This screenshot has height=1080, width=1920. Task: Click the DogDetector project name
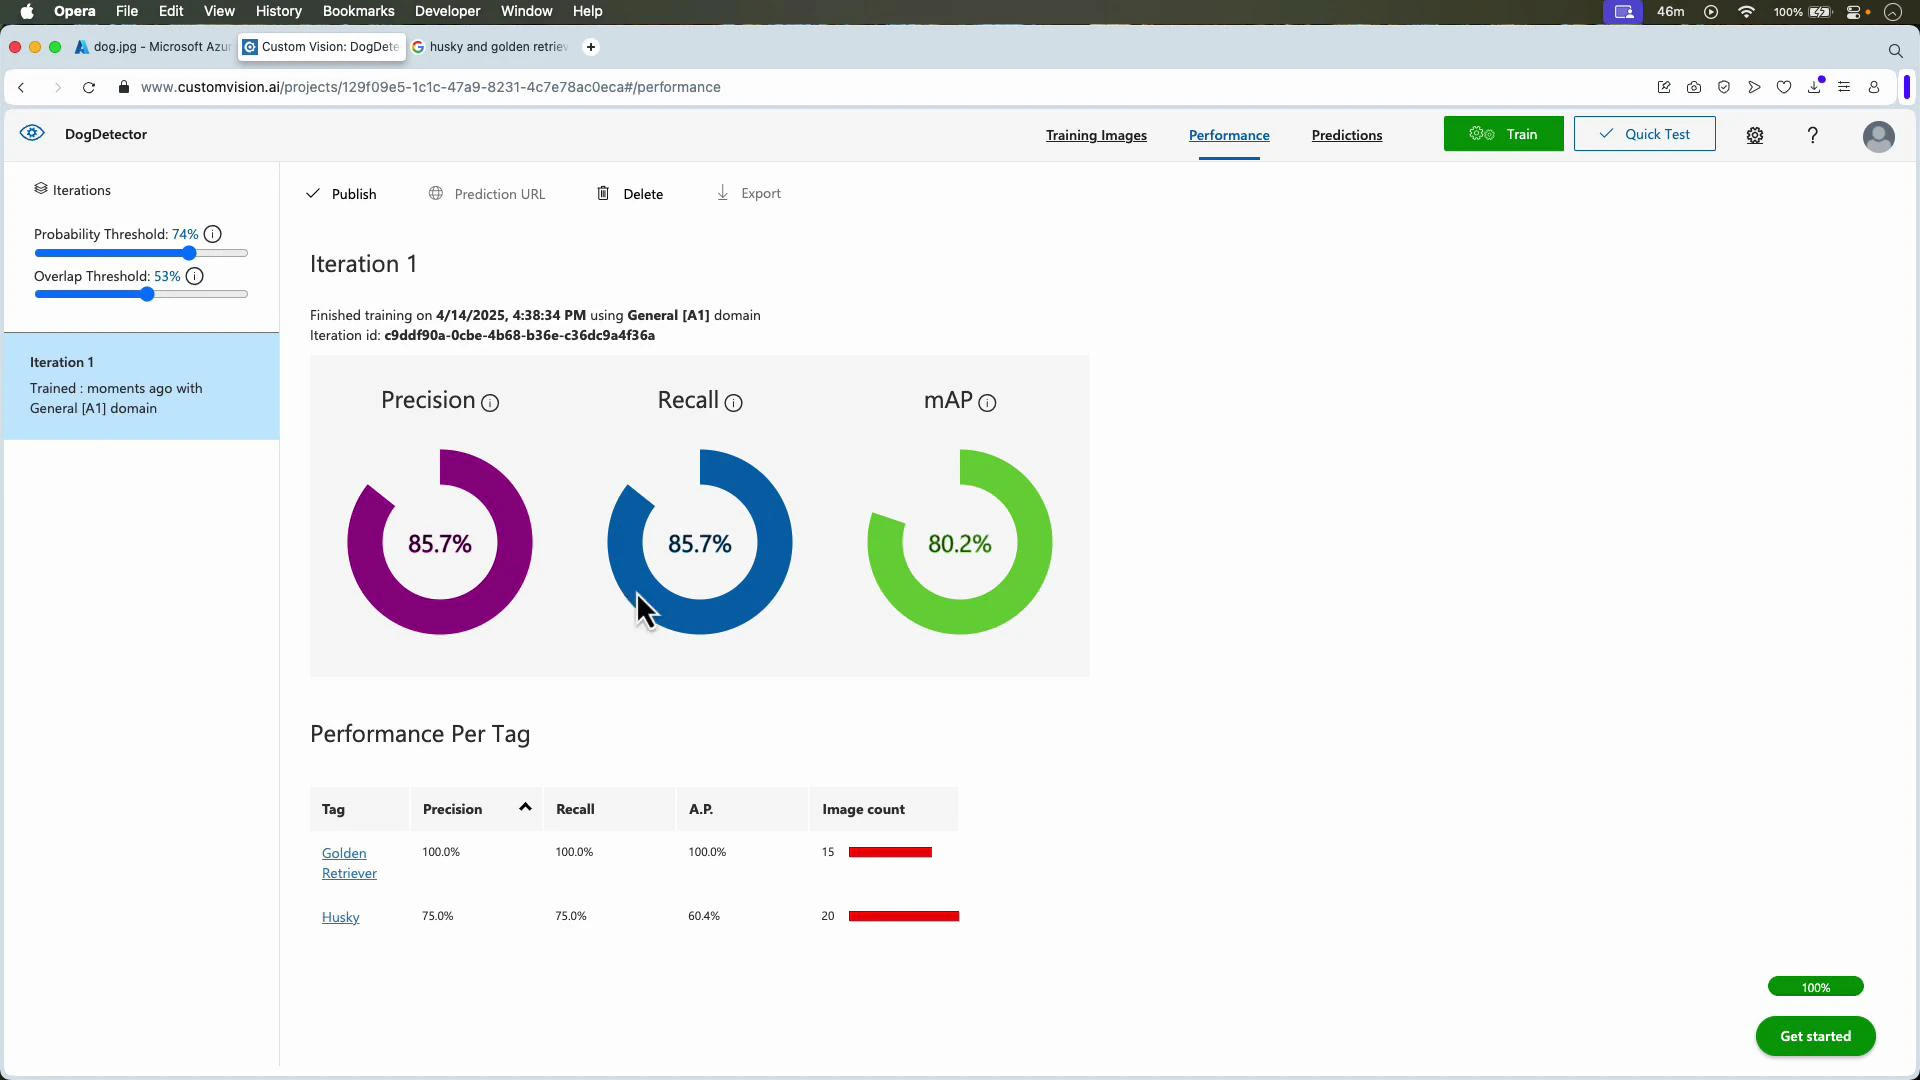pos(106,134)
